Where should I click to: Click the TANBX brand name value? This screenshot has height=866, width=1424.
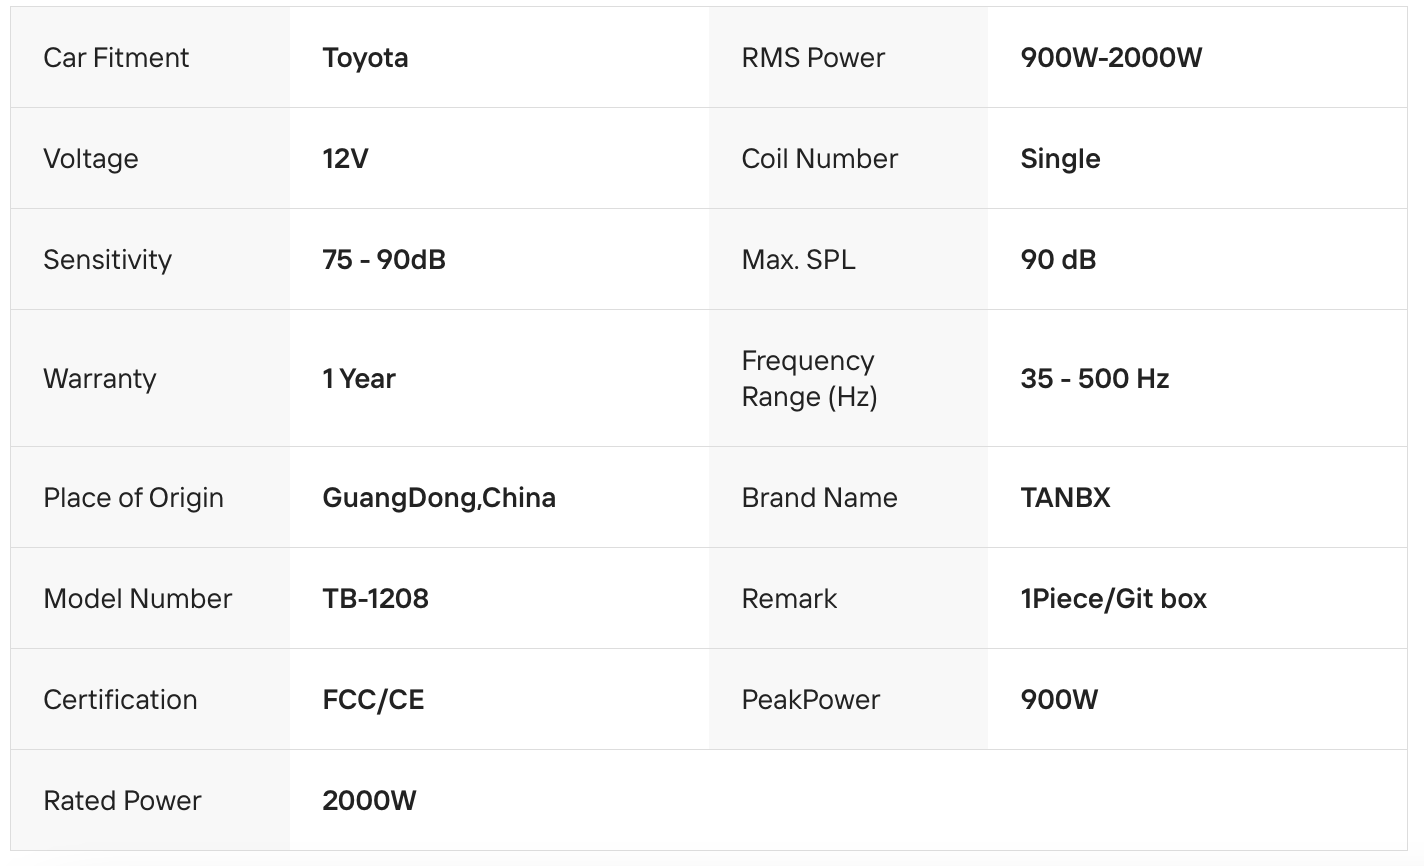pos(1065,498)
